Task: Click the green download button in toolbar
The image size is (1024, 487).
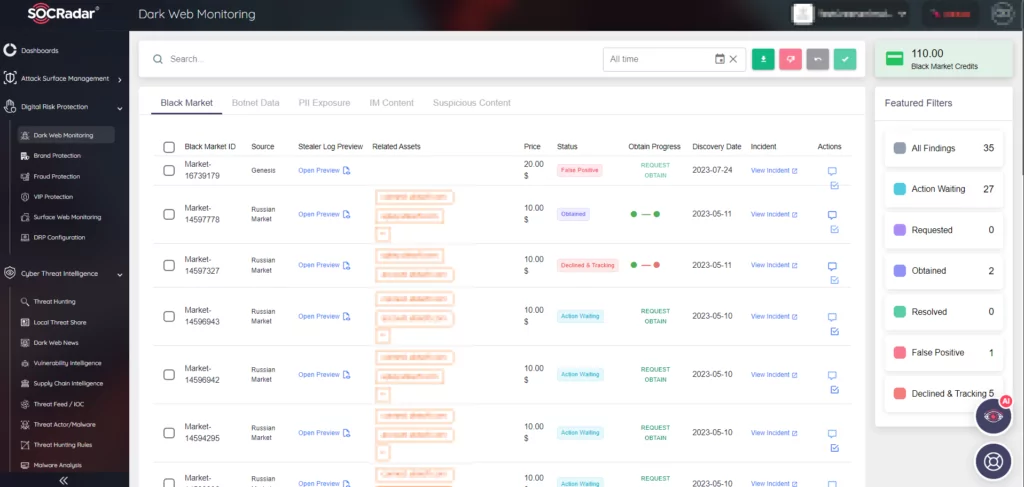Action: pos(763,59)
